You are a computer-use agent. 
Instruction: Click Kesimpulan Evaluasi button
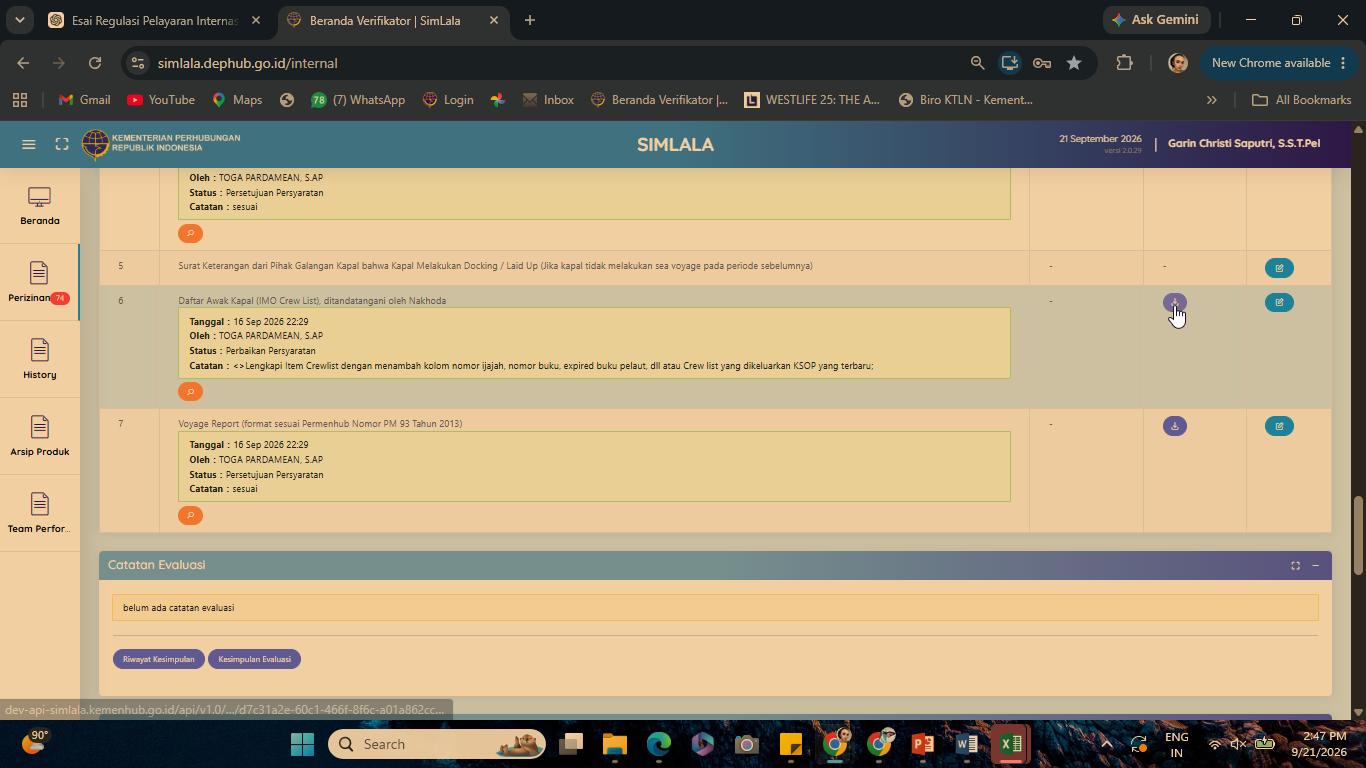[255, 659]
